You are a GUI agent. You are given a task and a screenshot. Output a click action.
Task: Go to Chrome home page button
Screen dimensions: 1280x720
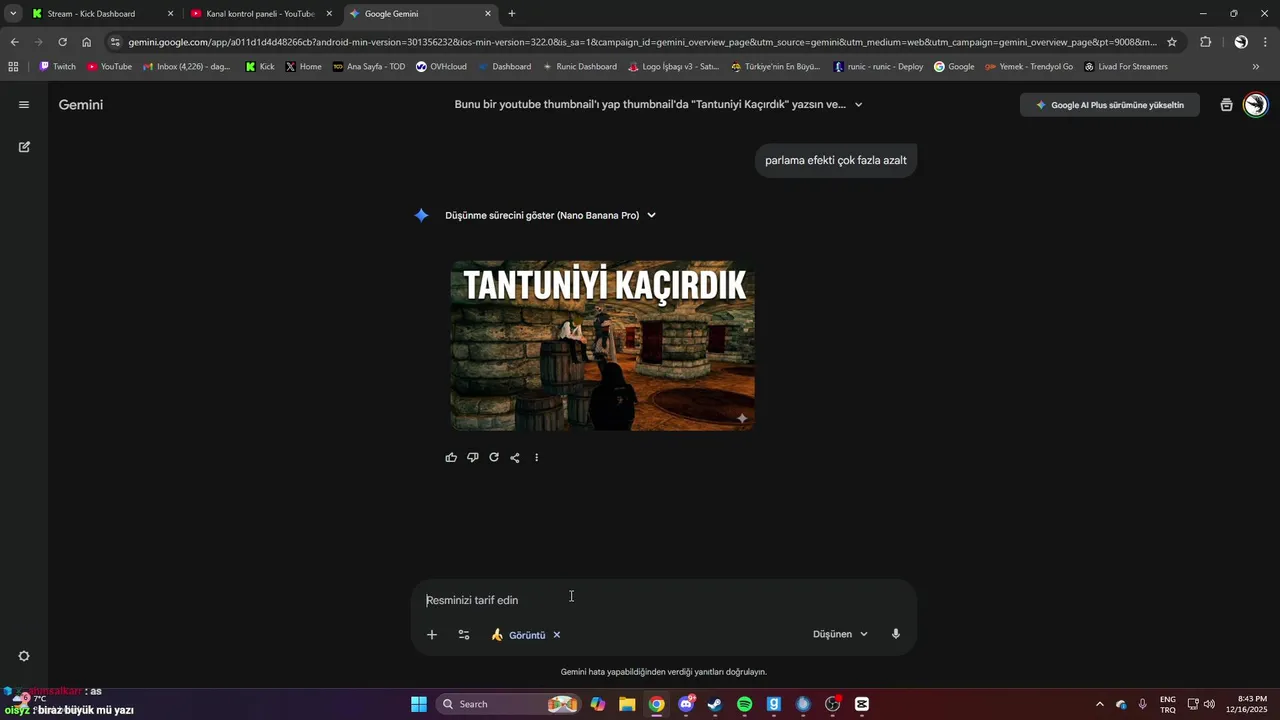87,42
